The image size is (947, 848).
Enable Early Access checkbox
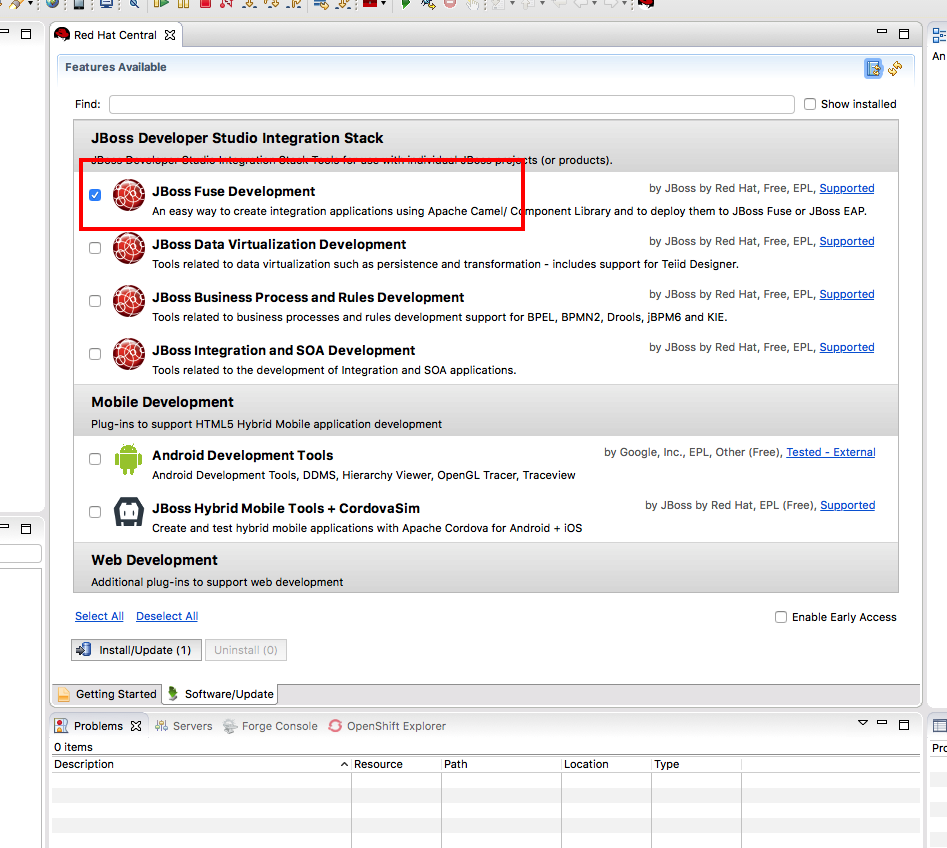point(781,617)
